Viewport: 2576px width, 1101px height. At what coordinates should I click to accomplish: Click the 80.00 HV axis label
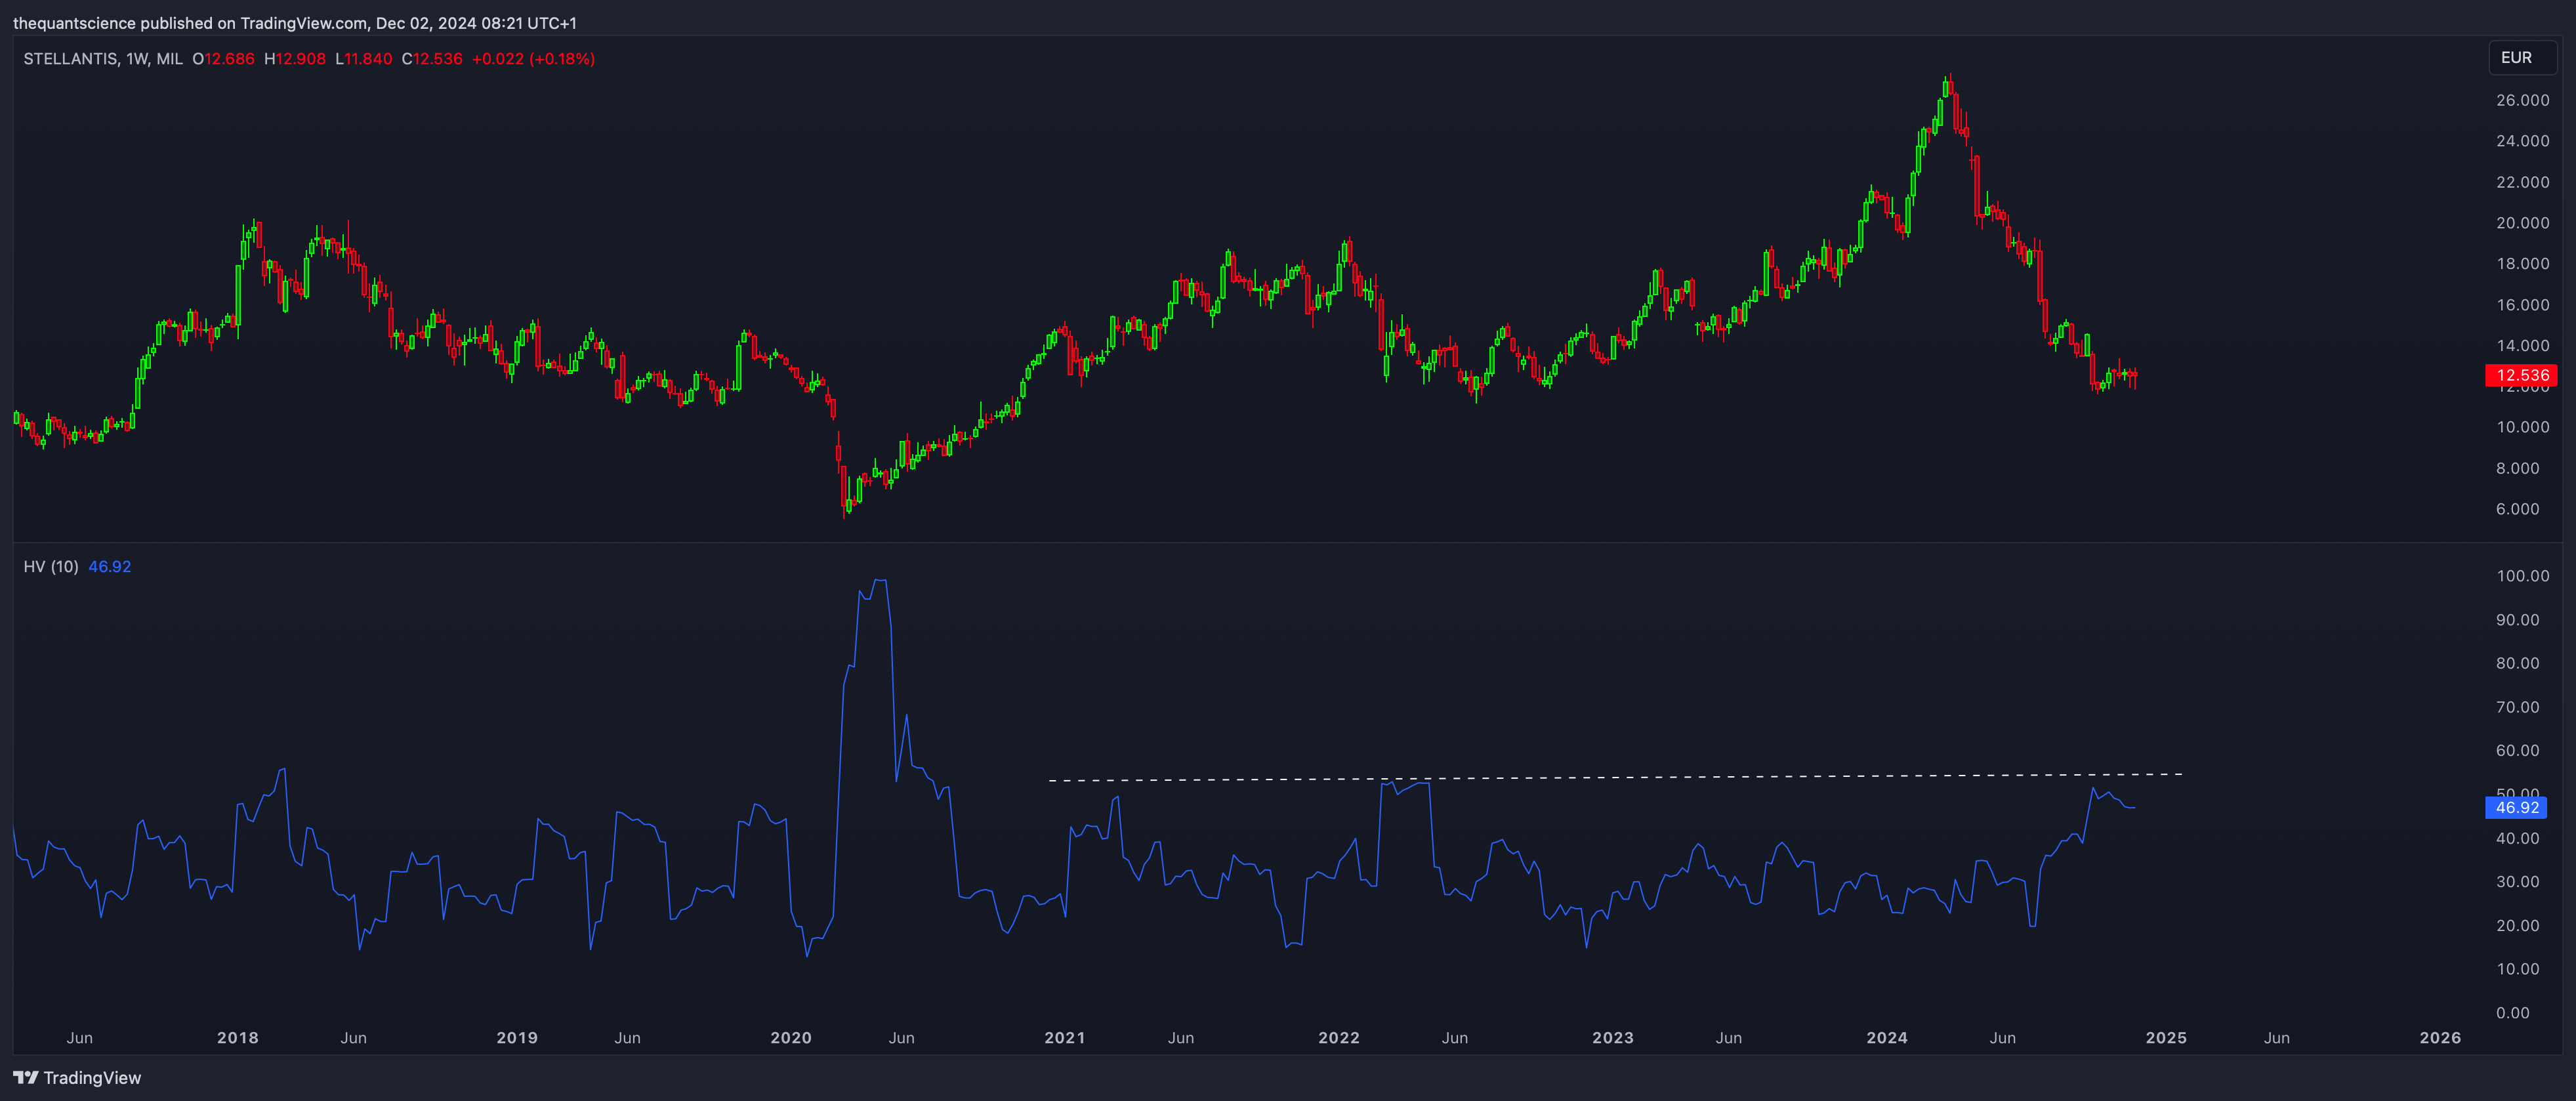click(2517, 663)
